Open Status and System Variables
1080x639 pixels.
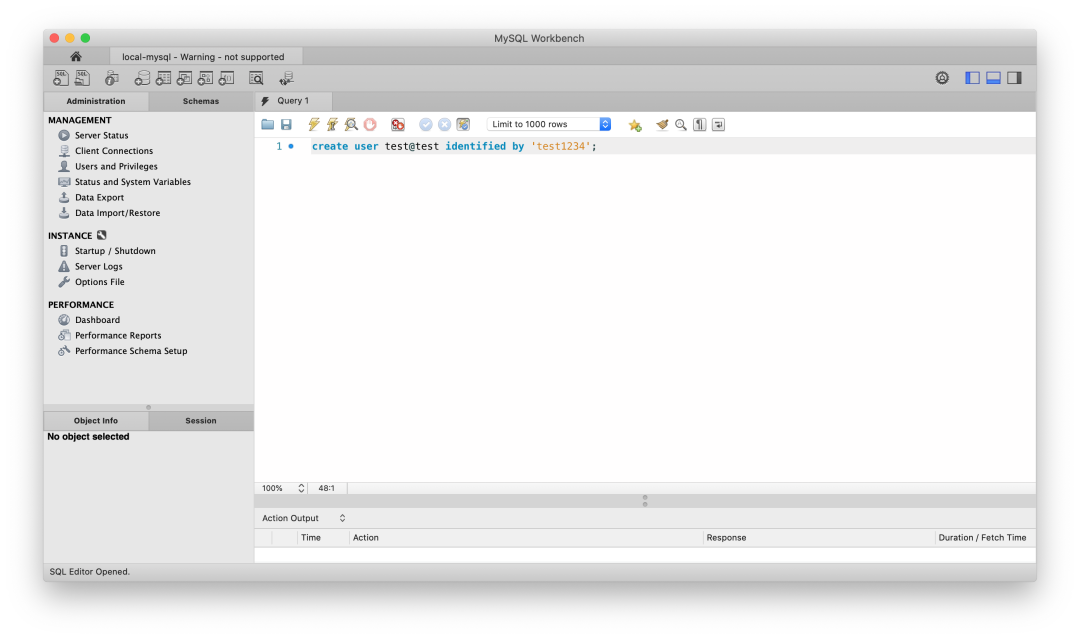tap(132, 182)
